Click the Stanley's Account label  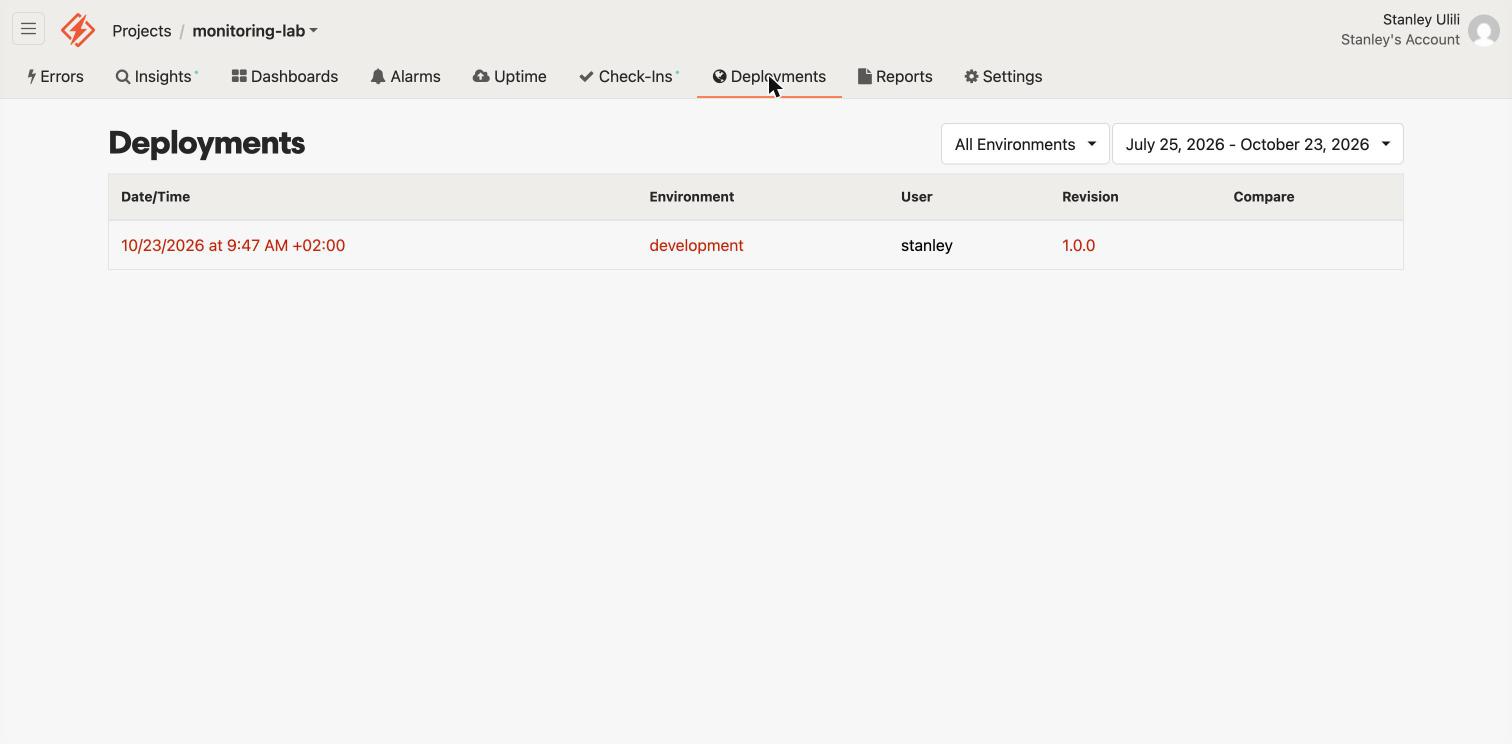[x=1400, y=40]
